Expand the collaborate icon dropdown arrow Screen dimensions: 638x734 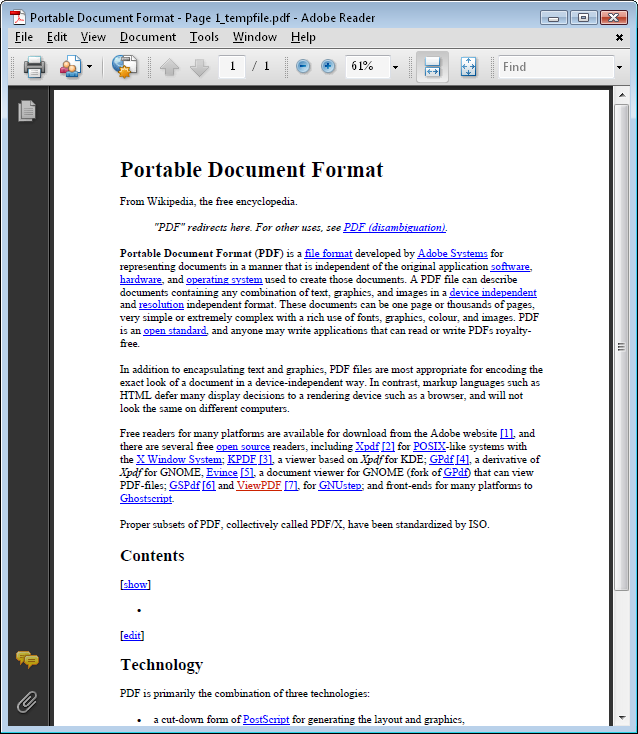(89, 67)
